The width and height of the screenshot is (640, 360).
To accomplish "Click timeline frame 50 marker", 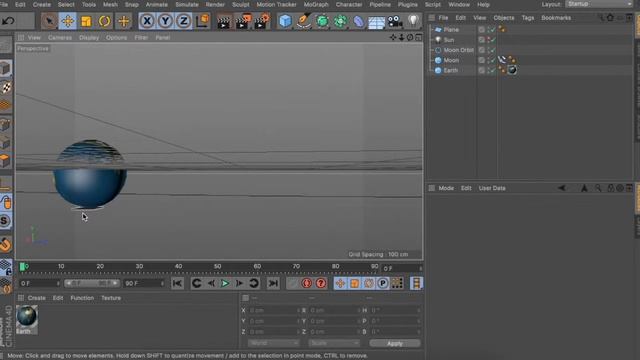I will coord(218,267).
